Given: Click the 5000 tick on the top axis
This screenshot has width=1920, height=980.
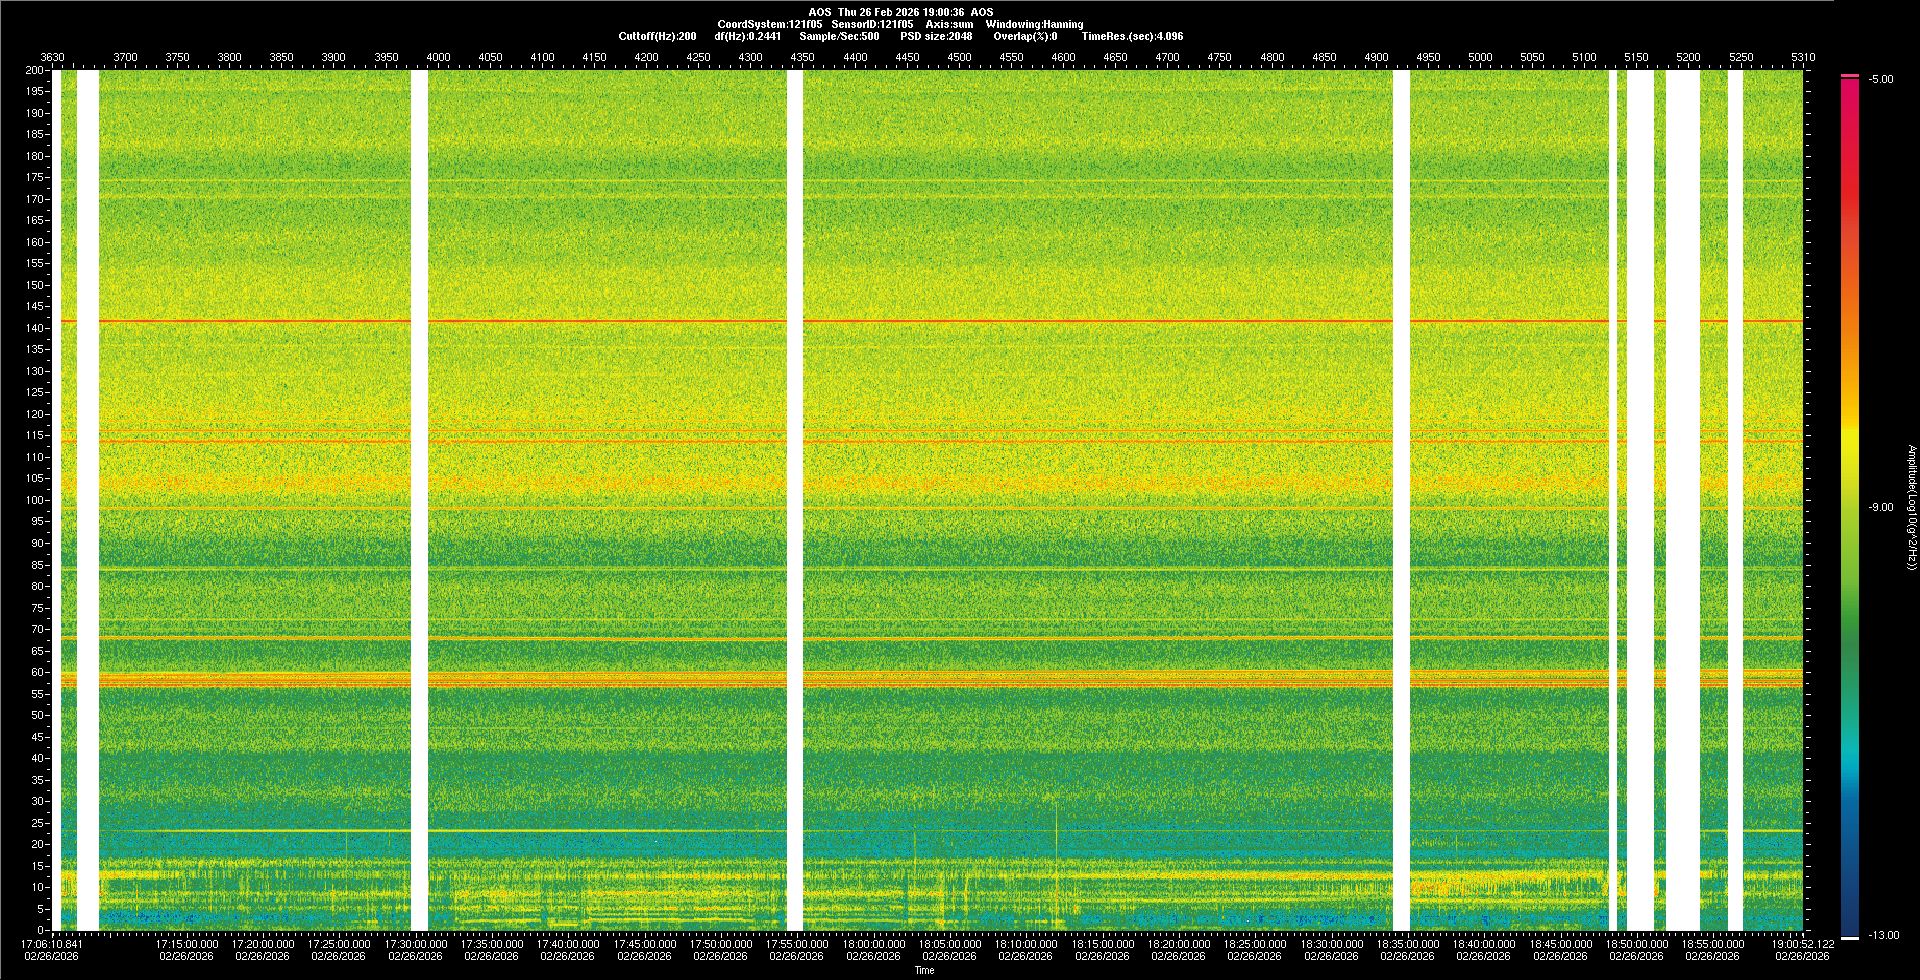Looking at the screenshot, I should tap(1480, 57).
